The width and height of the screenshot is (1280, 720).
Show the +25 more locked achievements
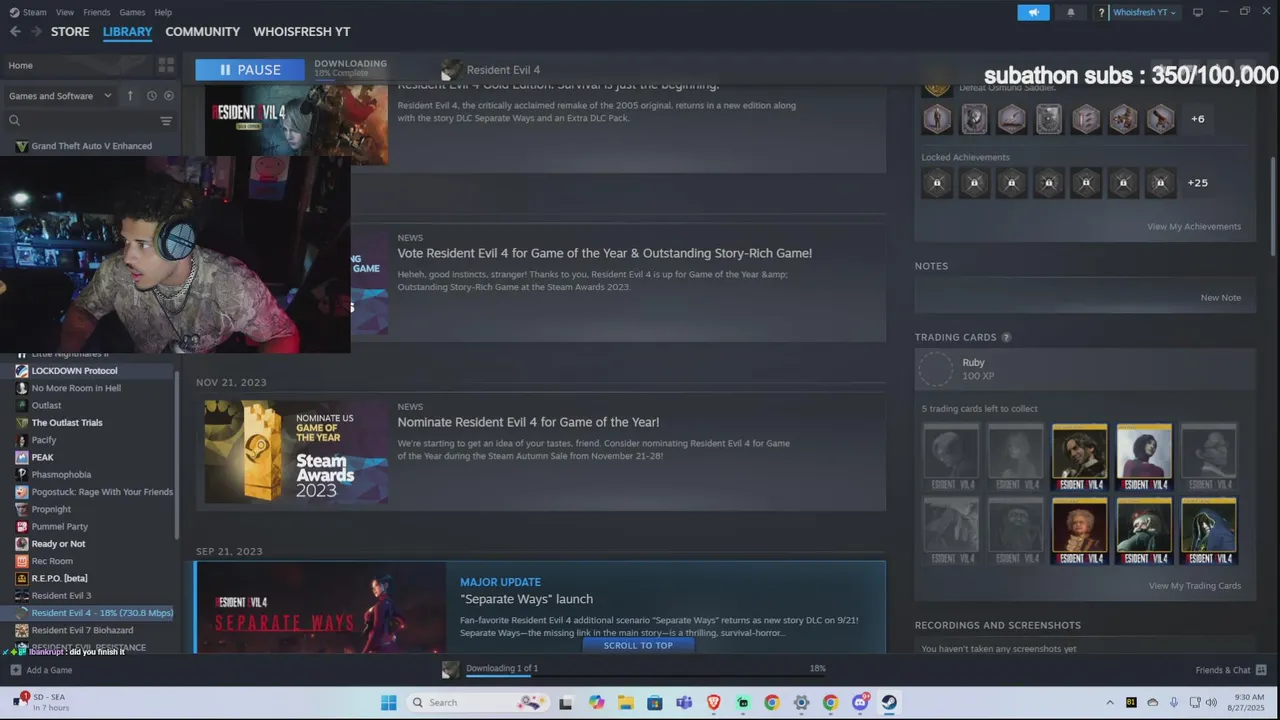tap(1197, 183)
